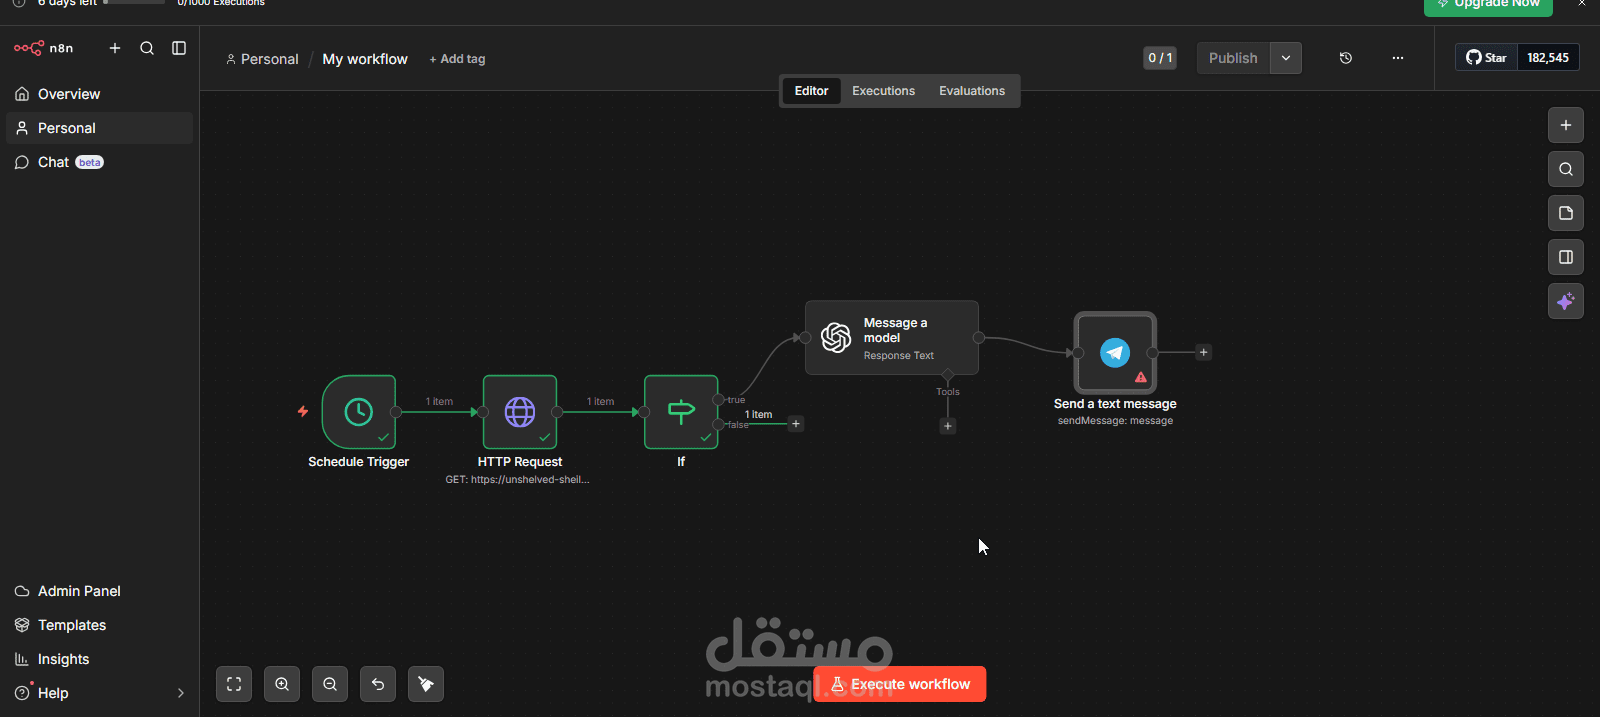This screenshot has width=1600, height=717.
Task: Add node after Telegram node
Action: [x=1204, y=352]
